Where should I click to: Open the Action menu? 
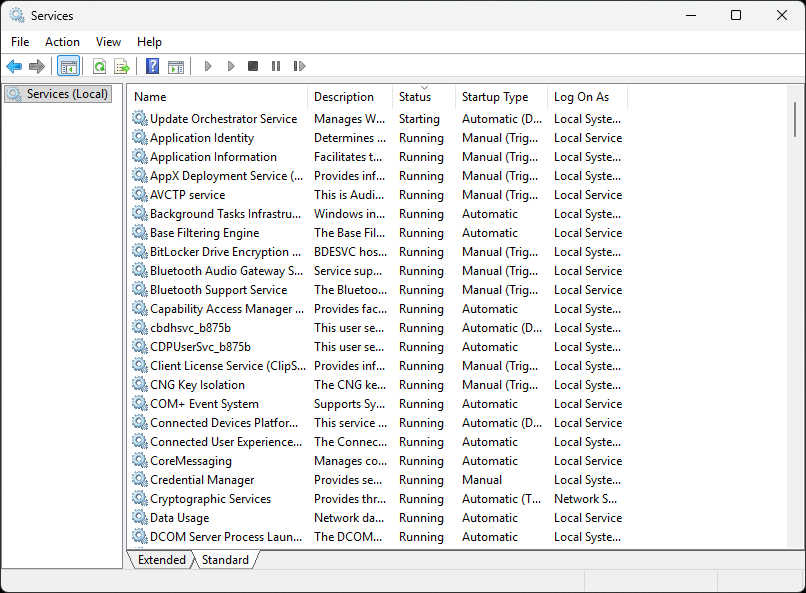62,42
